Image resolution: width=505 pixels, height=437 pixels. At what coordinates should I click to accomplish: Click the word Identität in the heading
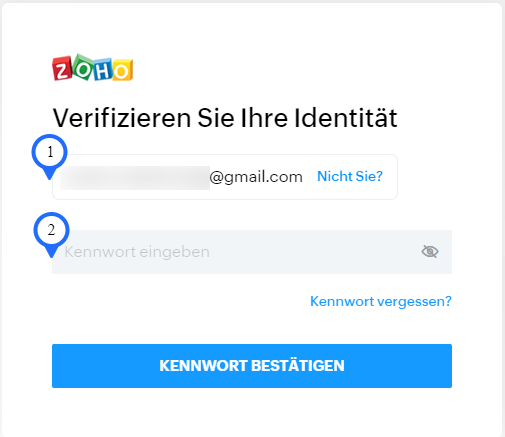pyautogui.click(x=346, y=118)
